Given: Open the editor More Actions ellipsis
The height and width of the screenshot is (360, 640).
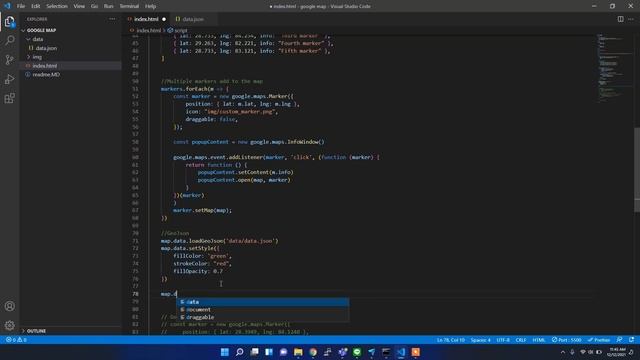Looking at the screenshot, I should click(631, 19).
